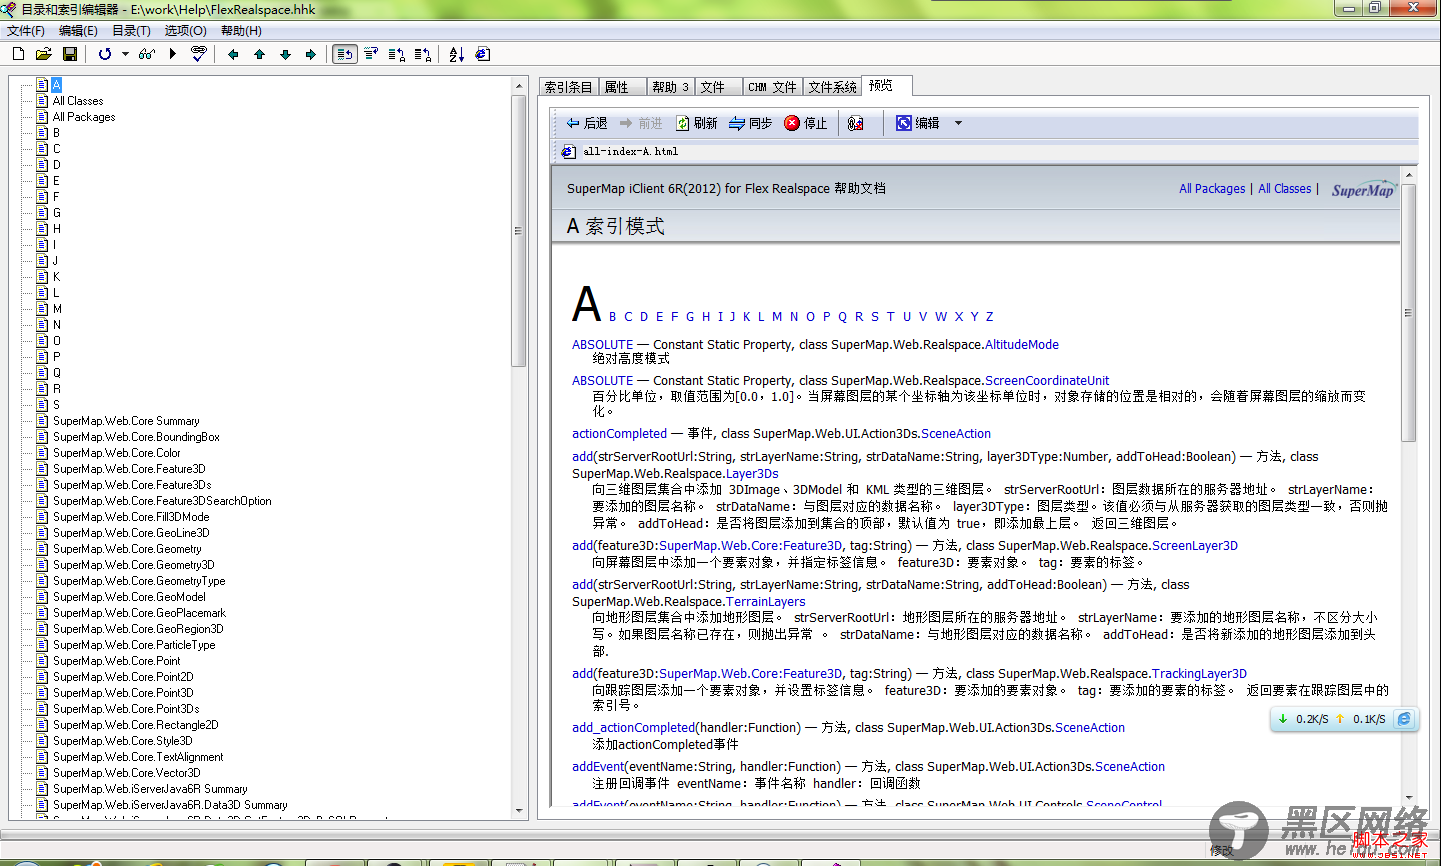This screenshot has height=866, width=1441.
Task: Select index entry SuperMap.Web.Core.BoundingBox
Action: 136,437
